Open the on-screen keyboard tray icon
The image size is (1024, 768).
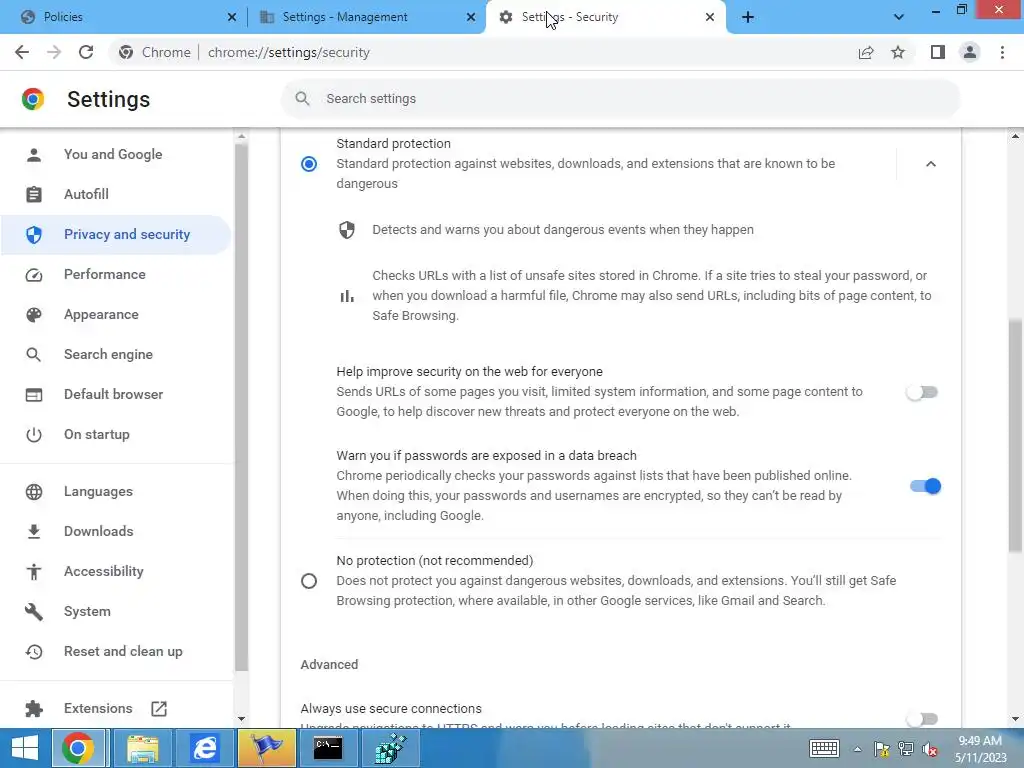pyautogui.click(x=824, y=748)
